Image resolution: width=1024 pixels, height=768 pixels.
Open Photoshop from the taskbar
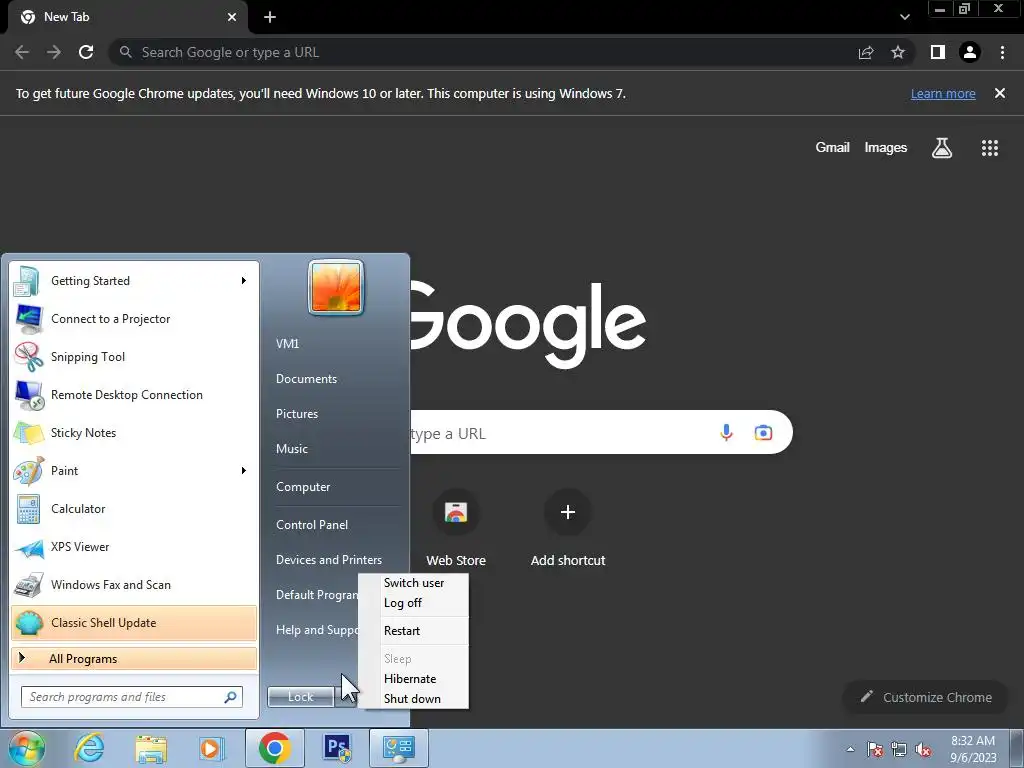[x=337, y=748]
